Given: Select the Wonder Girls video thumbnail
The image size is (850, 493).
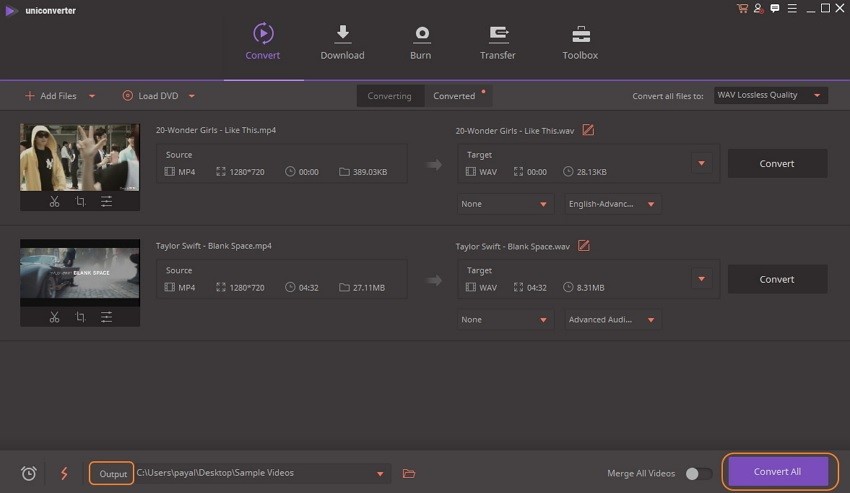Looking at the screenshot, I should pos(80,157).
